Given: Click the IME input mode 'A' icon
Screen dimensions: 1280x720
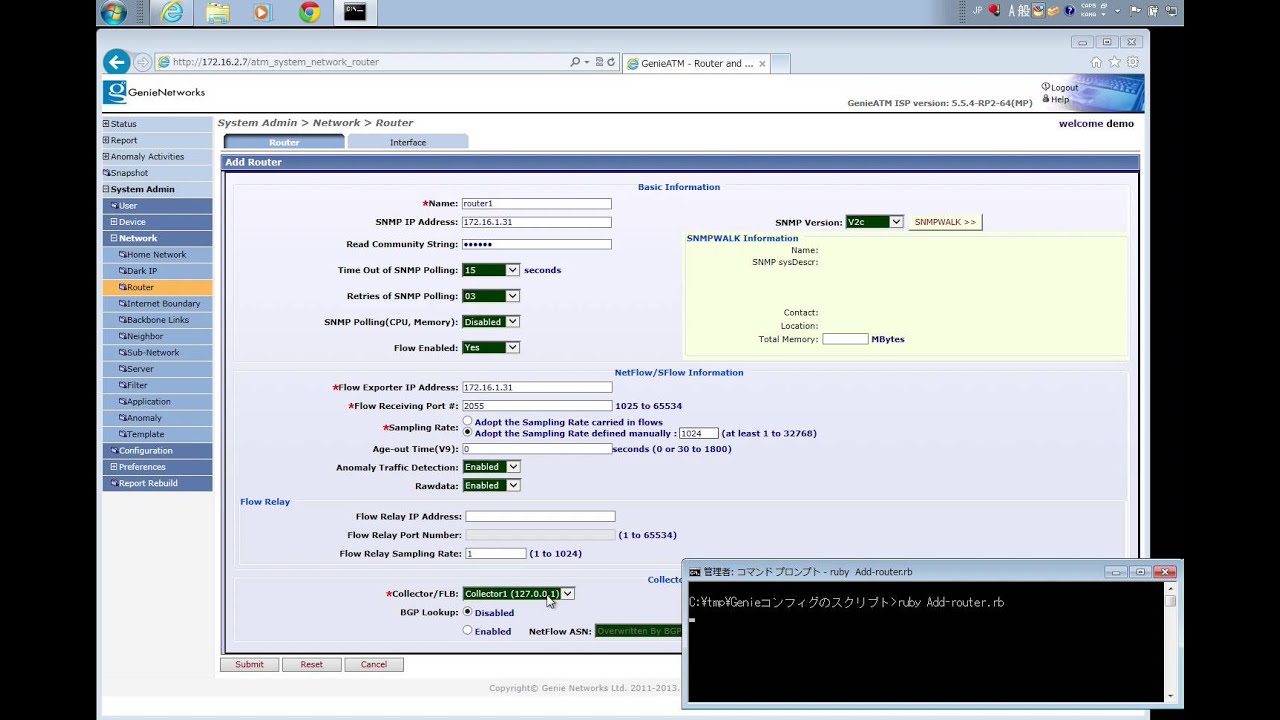Looking at the screenshot, I should tap(1012, 11).
